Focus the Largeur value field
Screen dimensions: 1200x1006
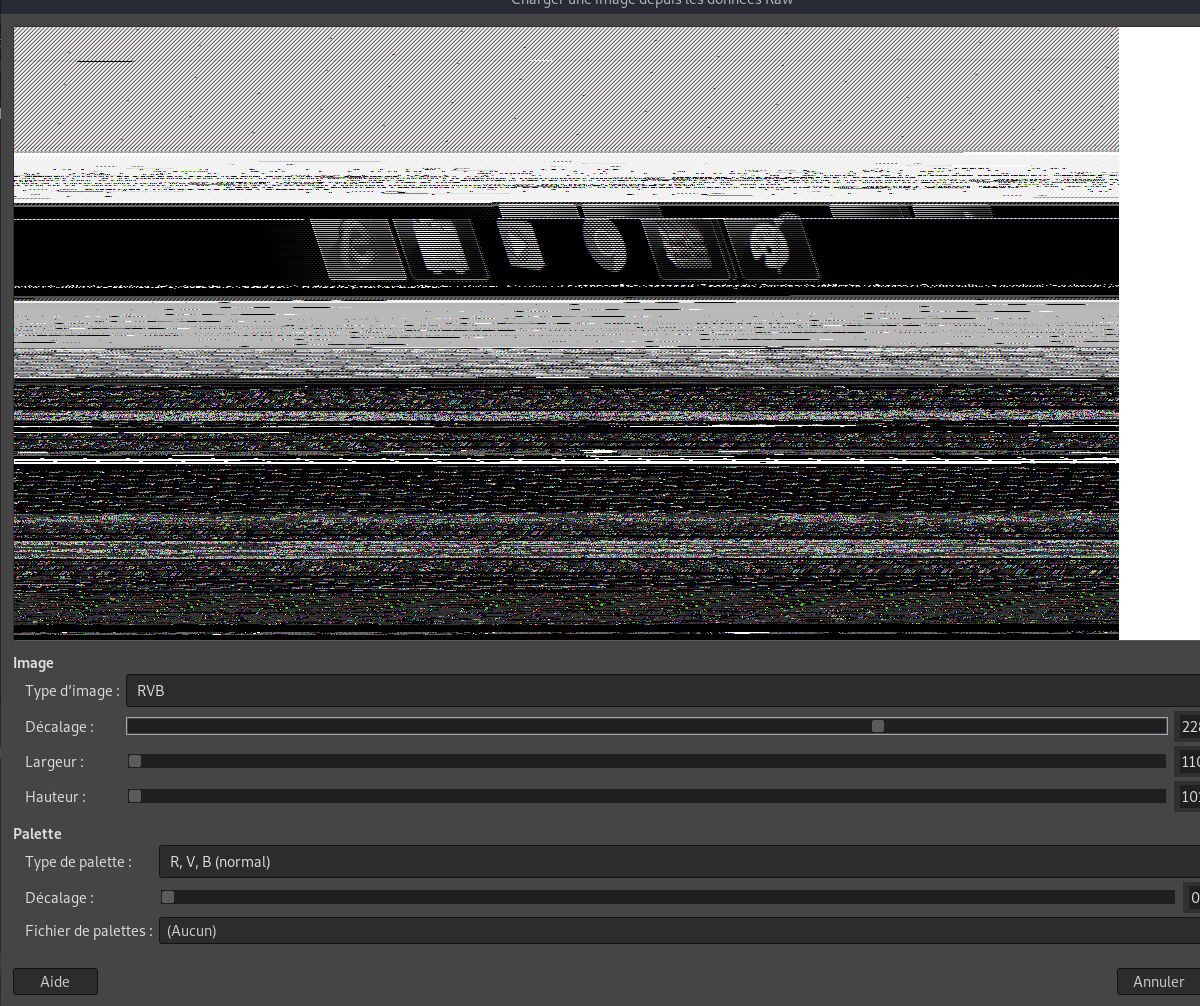point(1188,762)
